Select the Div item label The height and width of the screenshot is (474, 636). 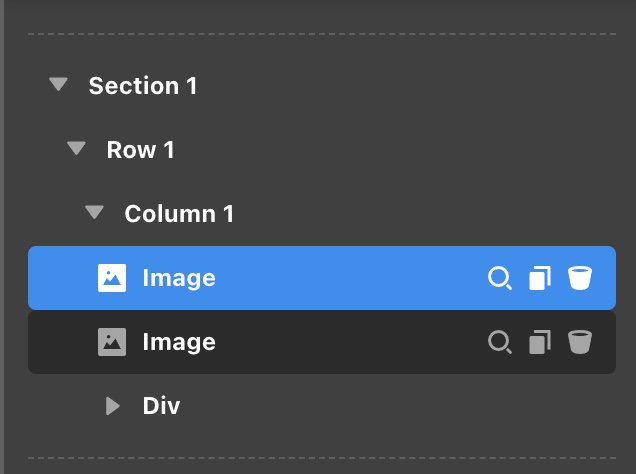point(161,405)
